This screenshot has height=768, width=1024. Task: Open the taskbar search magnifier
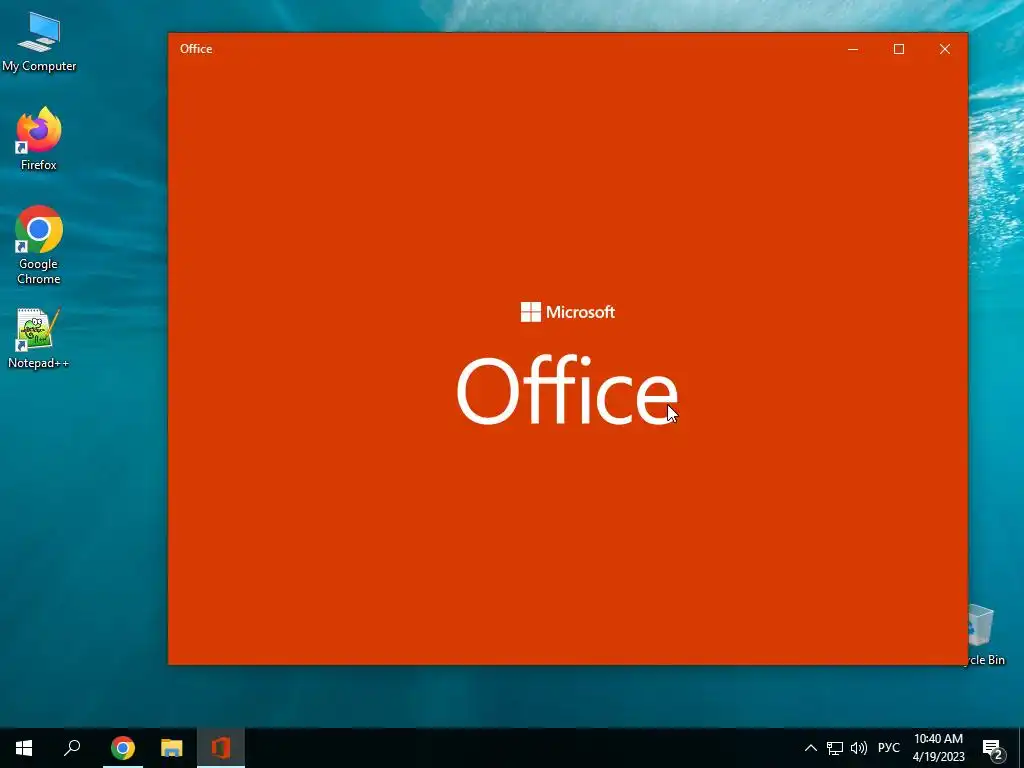click(72, 748)
